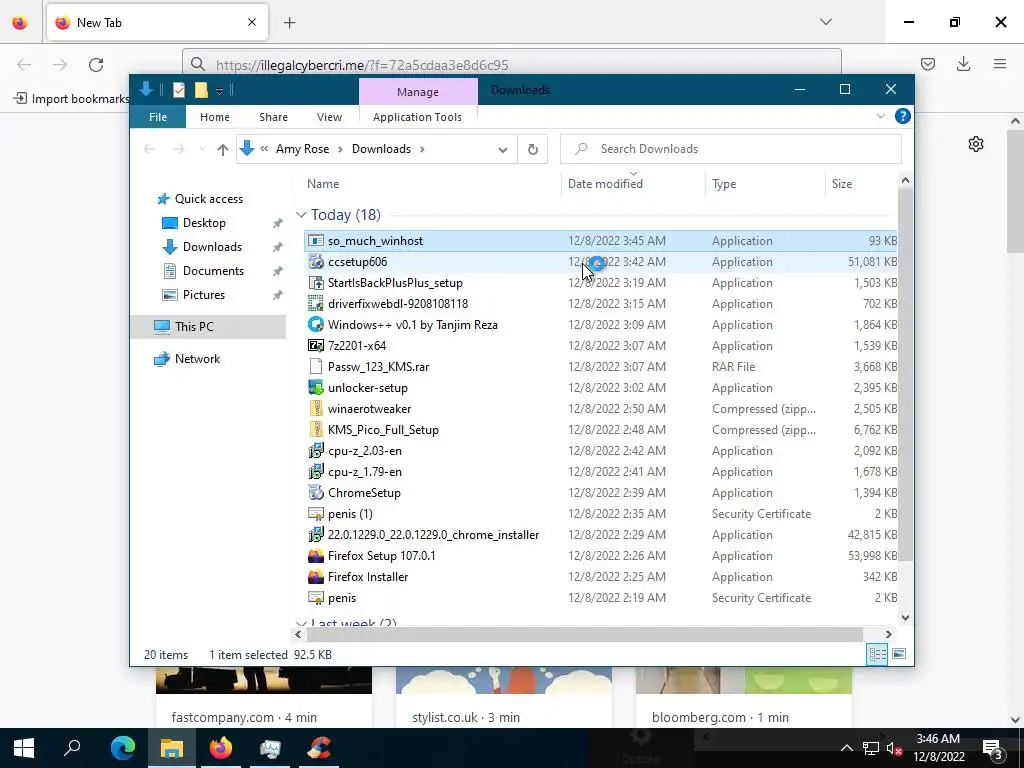Open recent locations dropdown arrow
The width and height of the screenshot is (1024, 768).
(202, 150)
